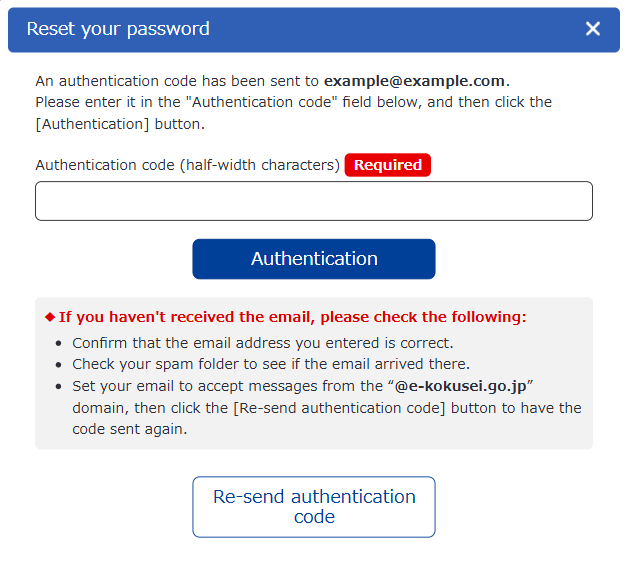Click the 'code sent again' line in the last bullet
627x571 pixels.
(130, 428)
